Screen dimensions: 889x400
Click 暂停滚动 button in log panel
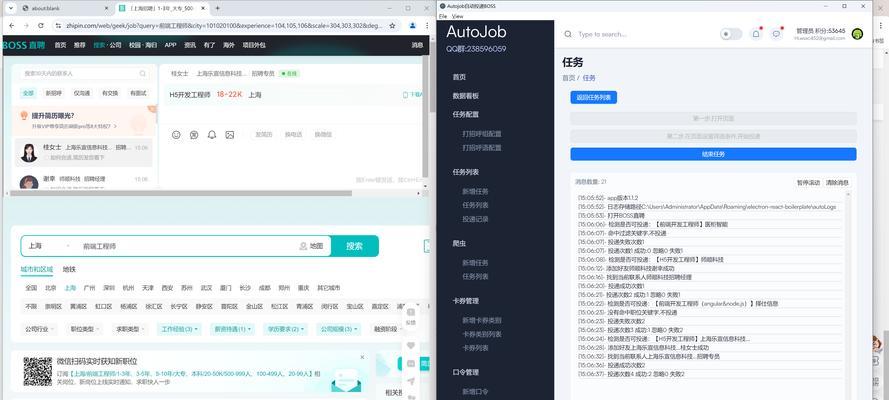[x=808, y=182]
